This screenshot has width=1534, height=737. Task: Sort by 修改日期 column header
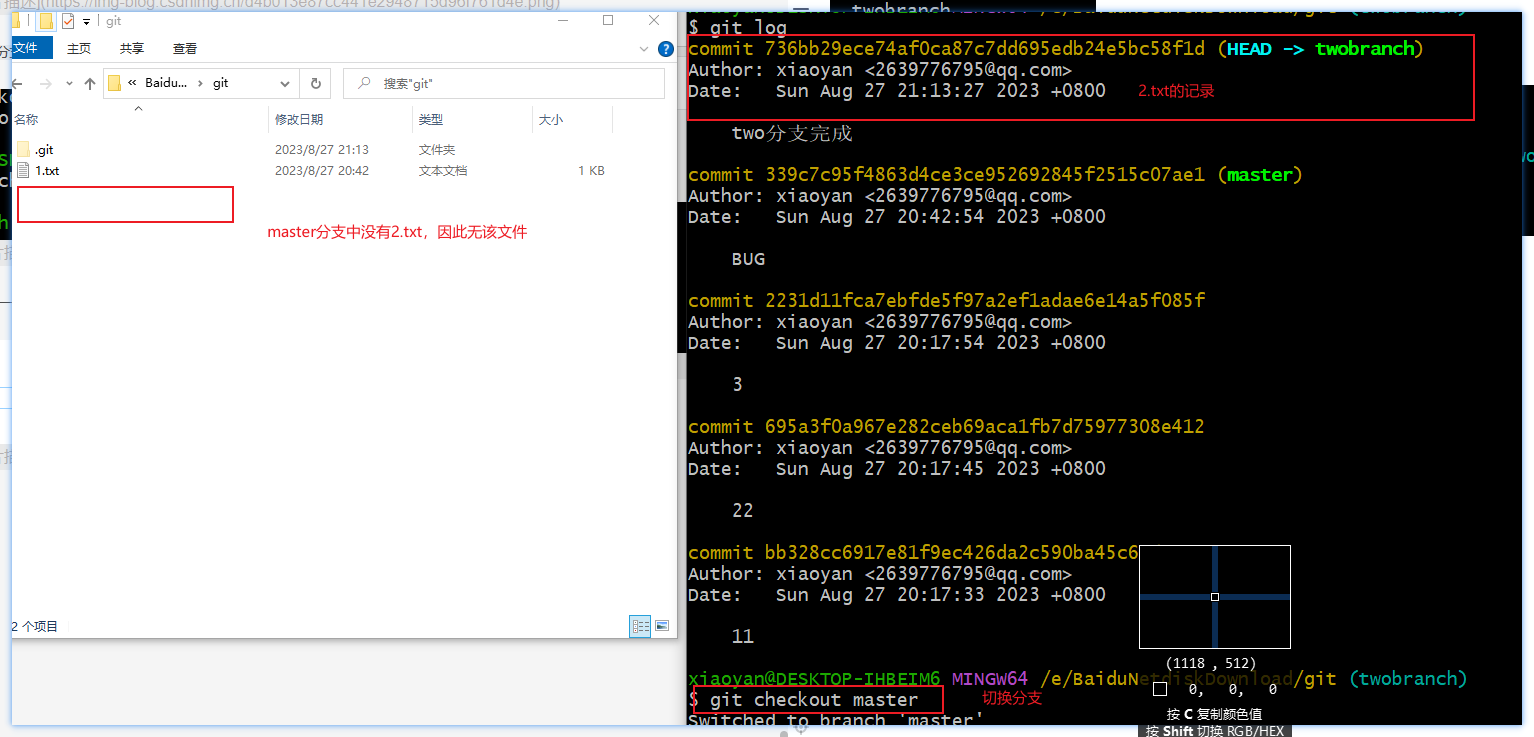[299, 119]
